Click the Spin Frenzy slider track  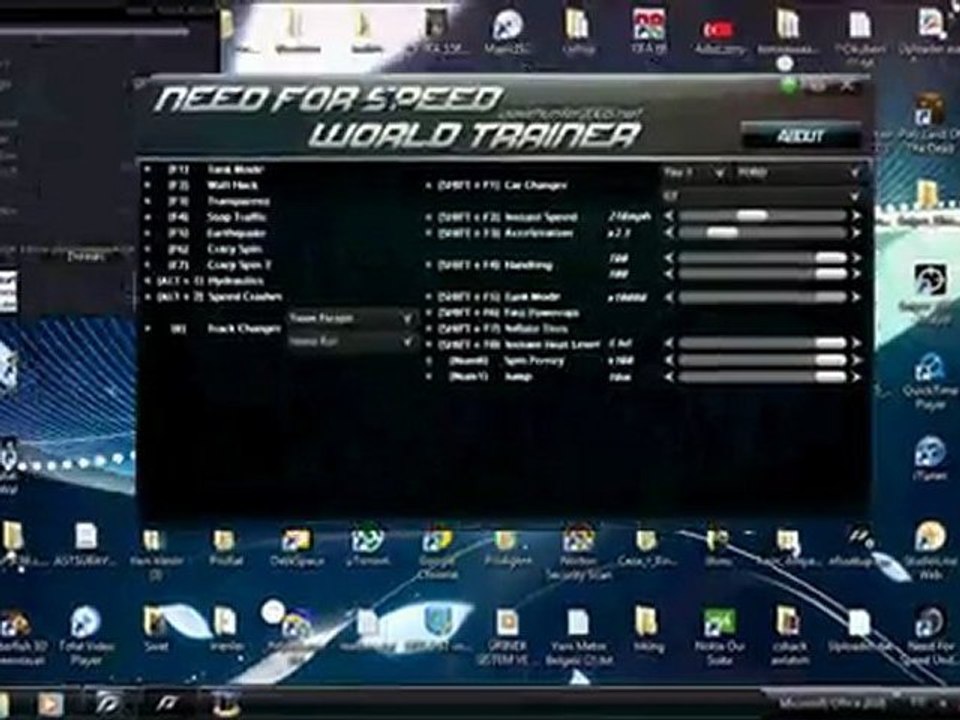tap(762, 361)
